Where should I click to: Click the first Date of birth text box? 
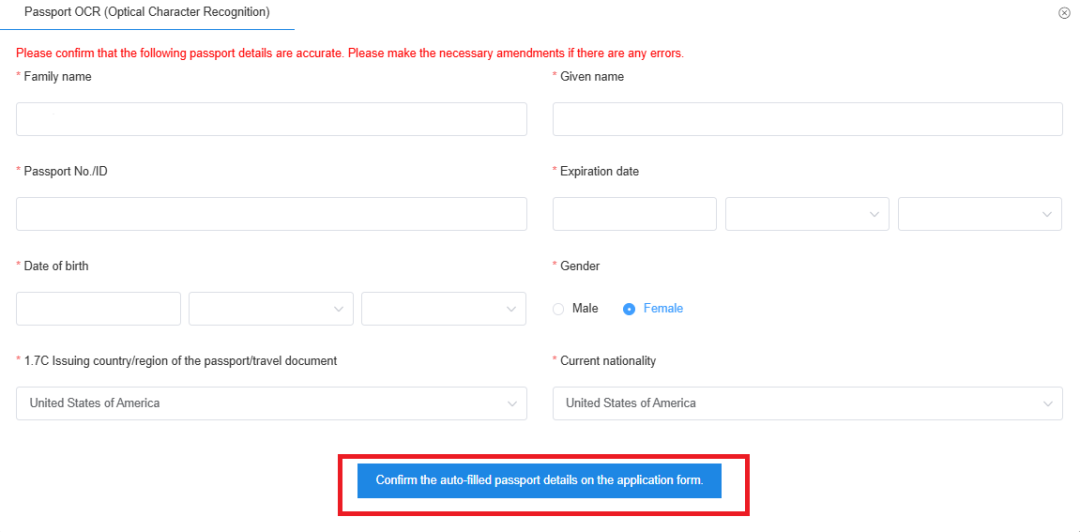pyautogui.click(x=98, y=309)
